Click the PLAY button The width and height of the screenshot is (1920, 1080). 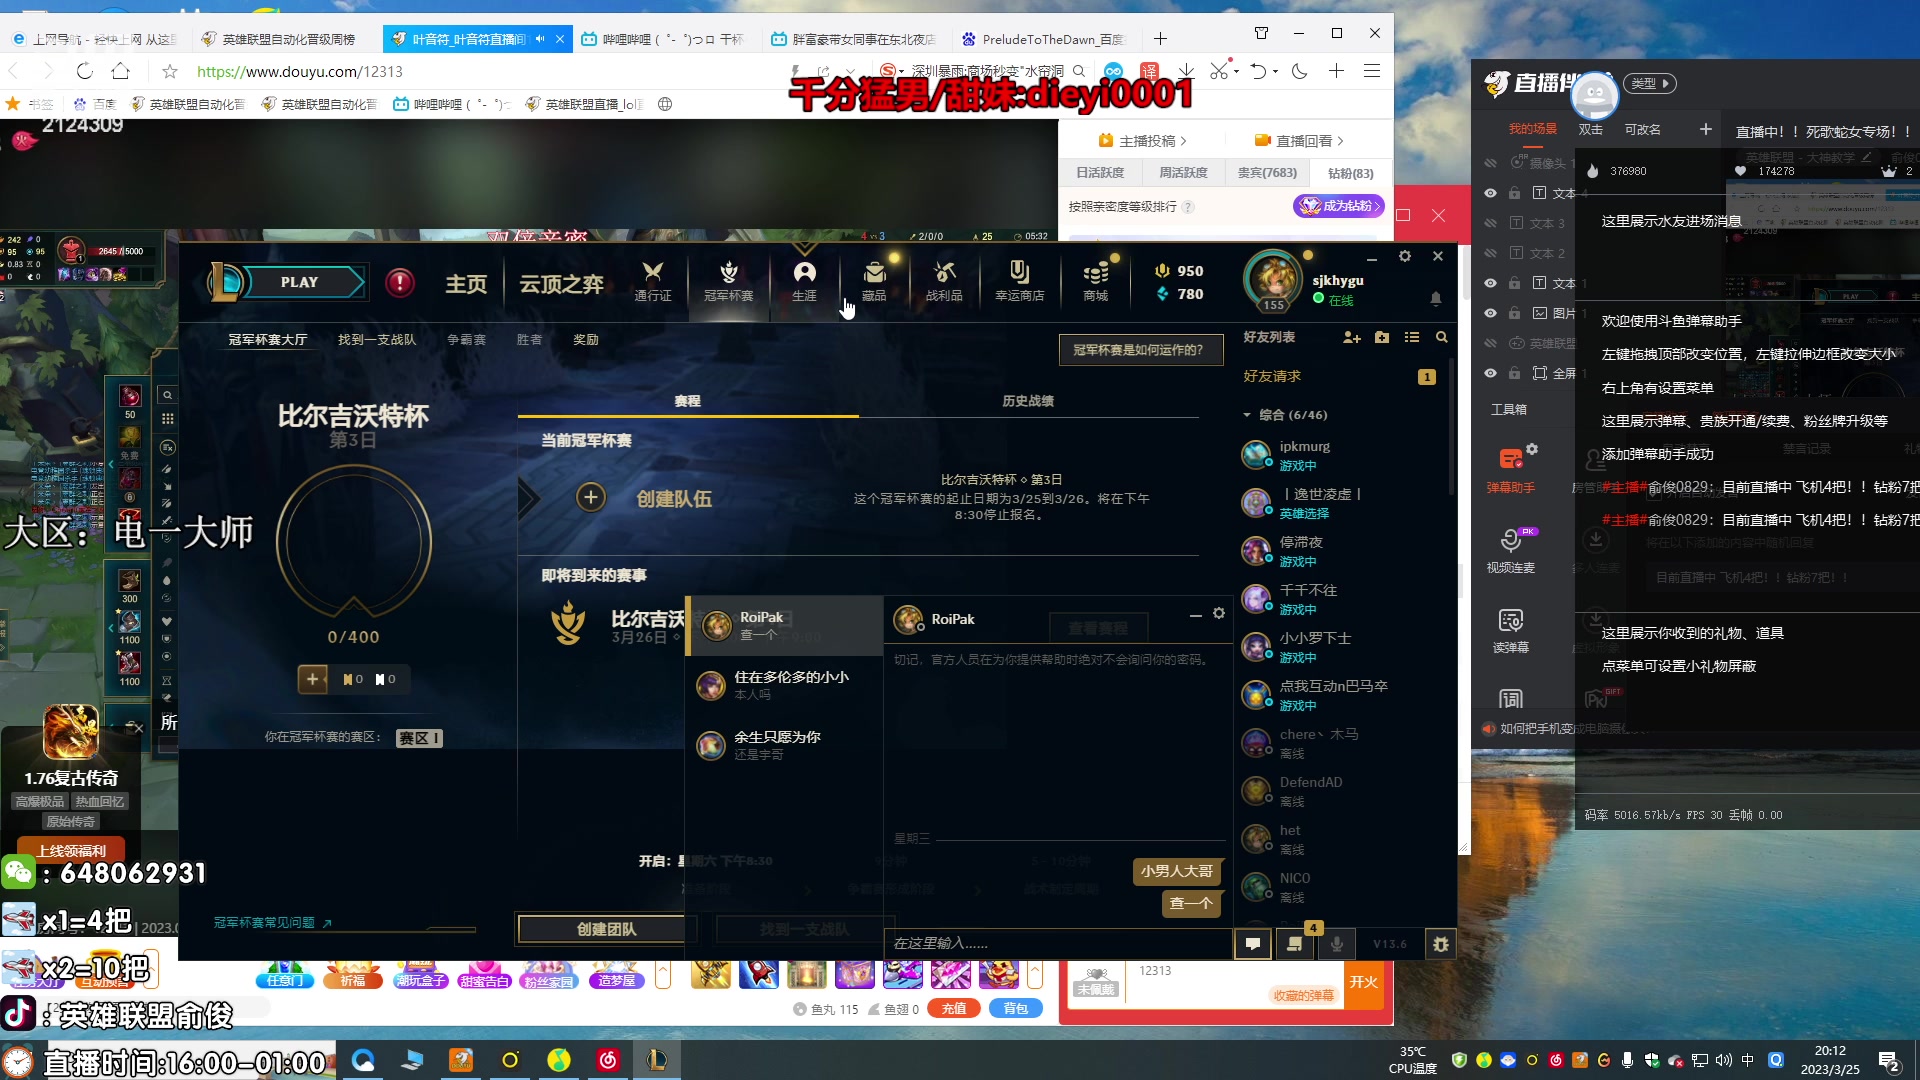point(299,282)
